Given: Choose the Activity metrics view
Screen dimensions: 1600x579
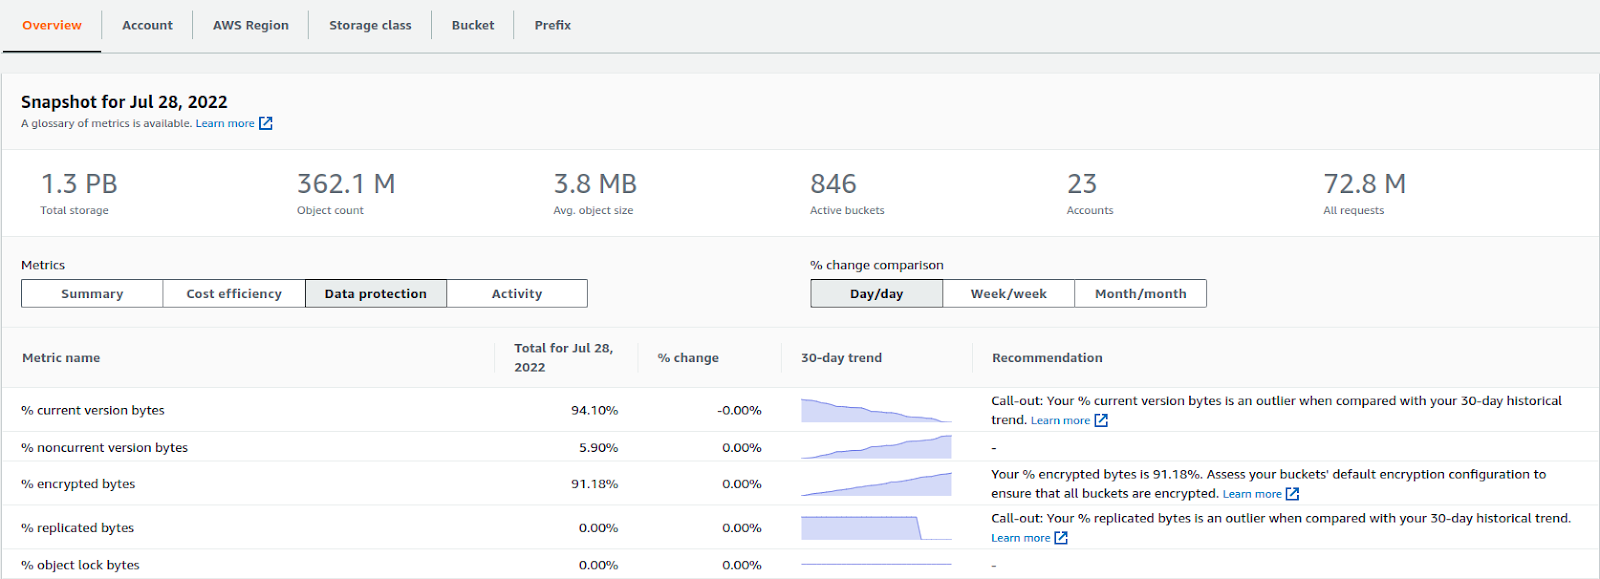Looking at the screenshot, I should [517, 294].
